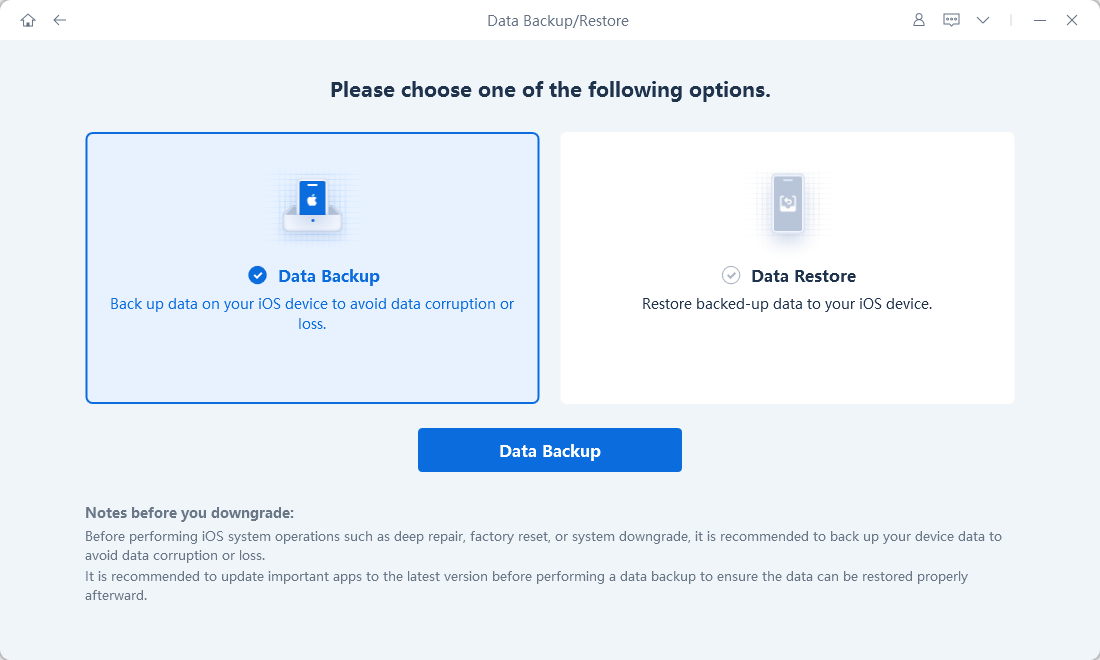The image size is (1100, 660).
Task: Click the Data Restore heading text
Action: click(803, 276)
